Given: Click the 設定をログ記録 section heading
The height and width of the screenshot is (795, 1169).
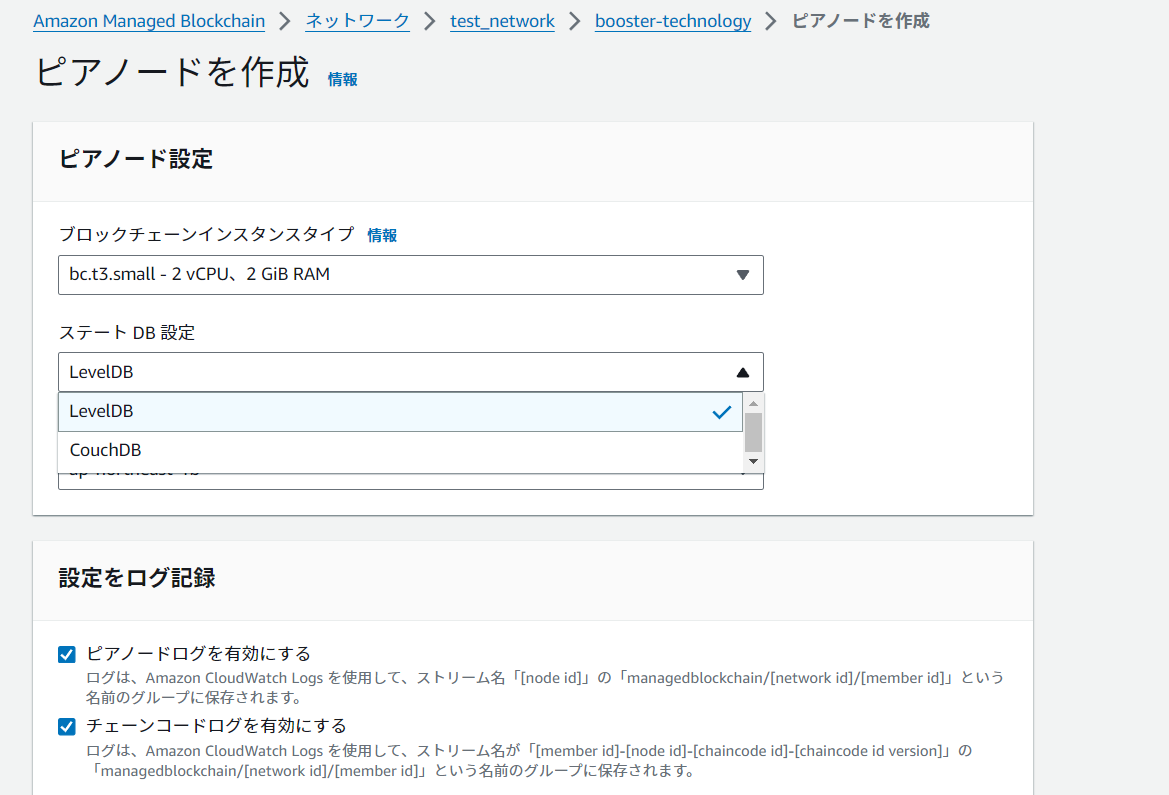Looking at the screenshot, I should click(x=136, y=578).
